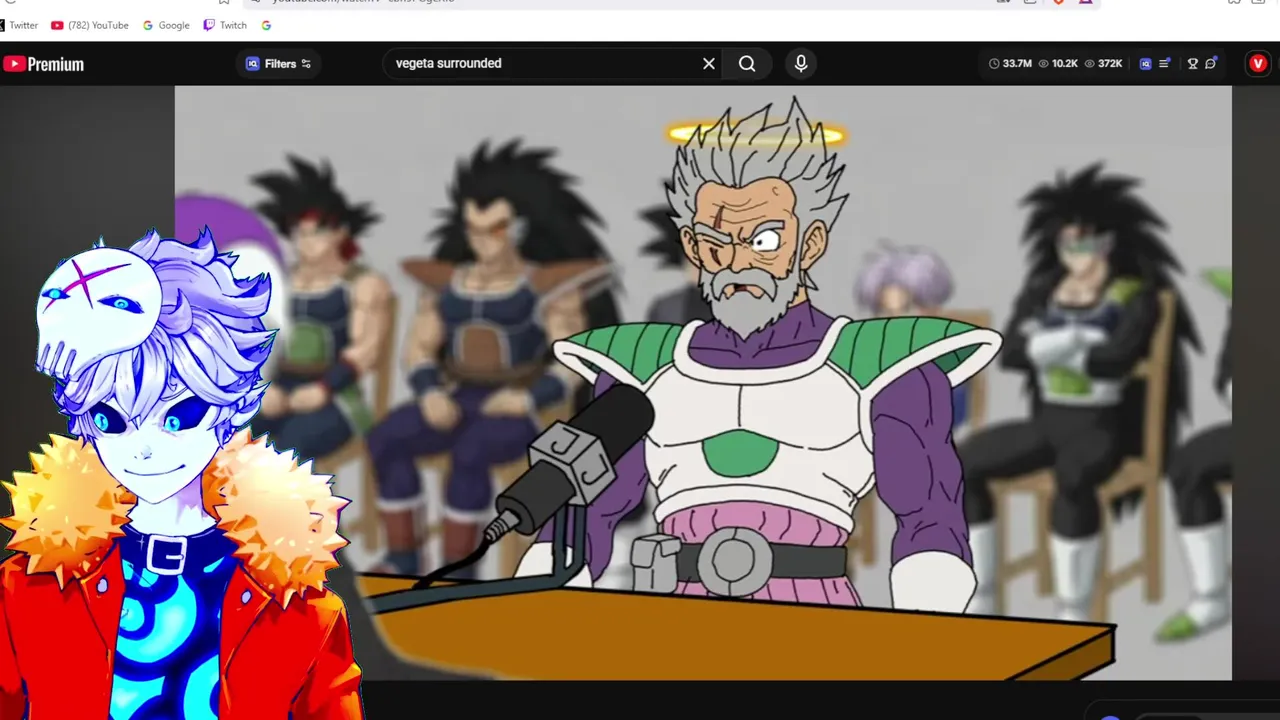This screenshot has width=1280, height=720.
Task: Start voice search with microphone
Action: click(x=801, y=63)
